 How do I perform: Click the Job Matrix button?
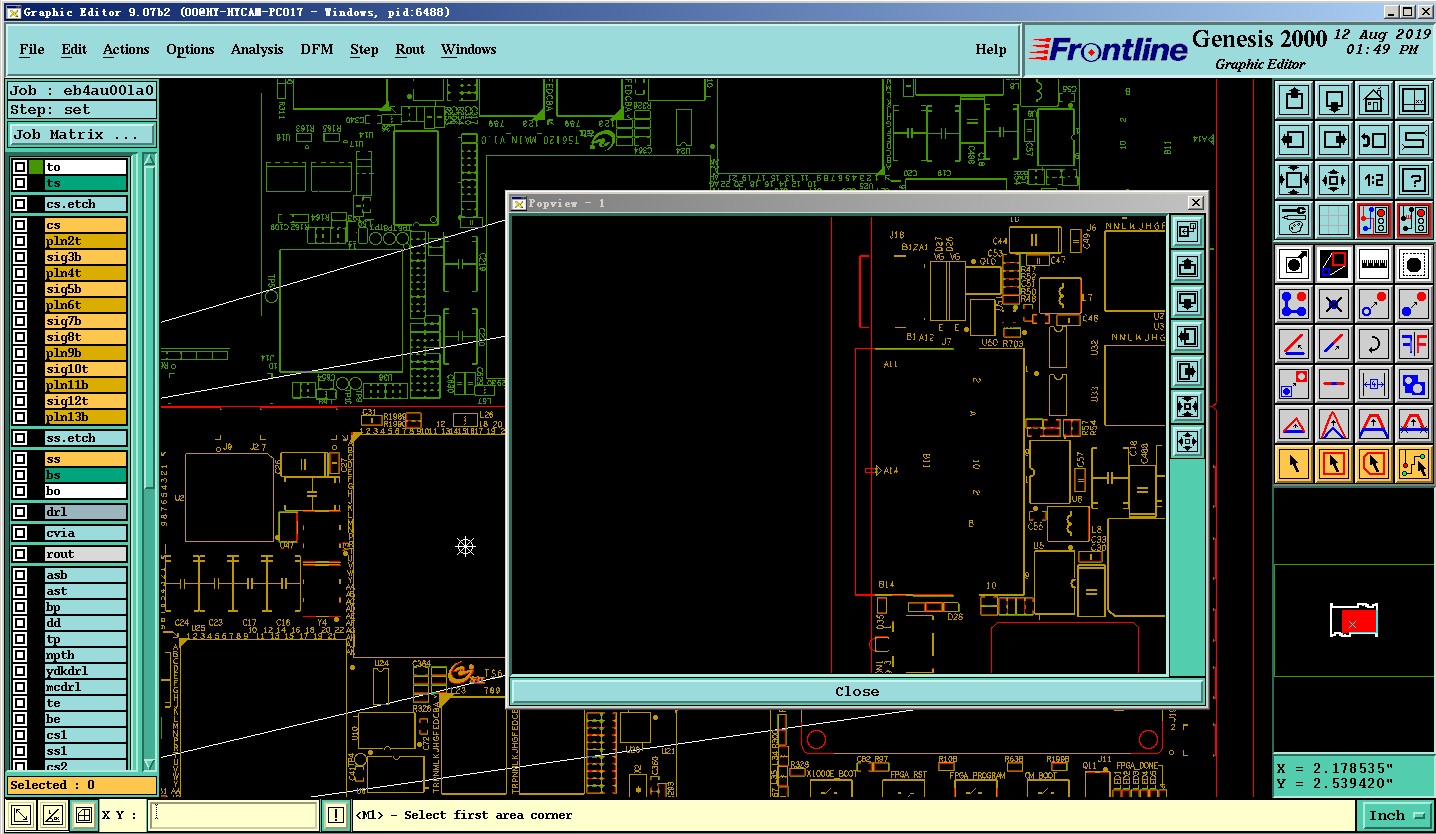click(x=81, y=134)
